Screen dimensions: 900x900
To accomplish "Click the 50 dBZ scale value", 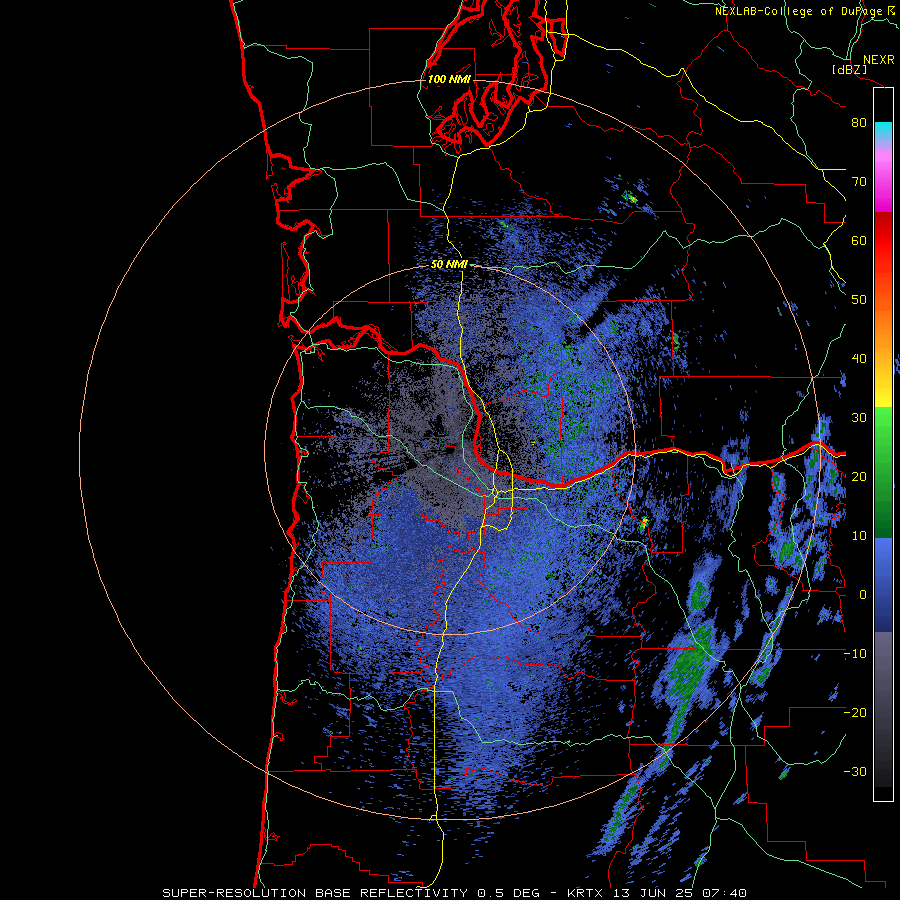I will [859, 300].
